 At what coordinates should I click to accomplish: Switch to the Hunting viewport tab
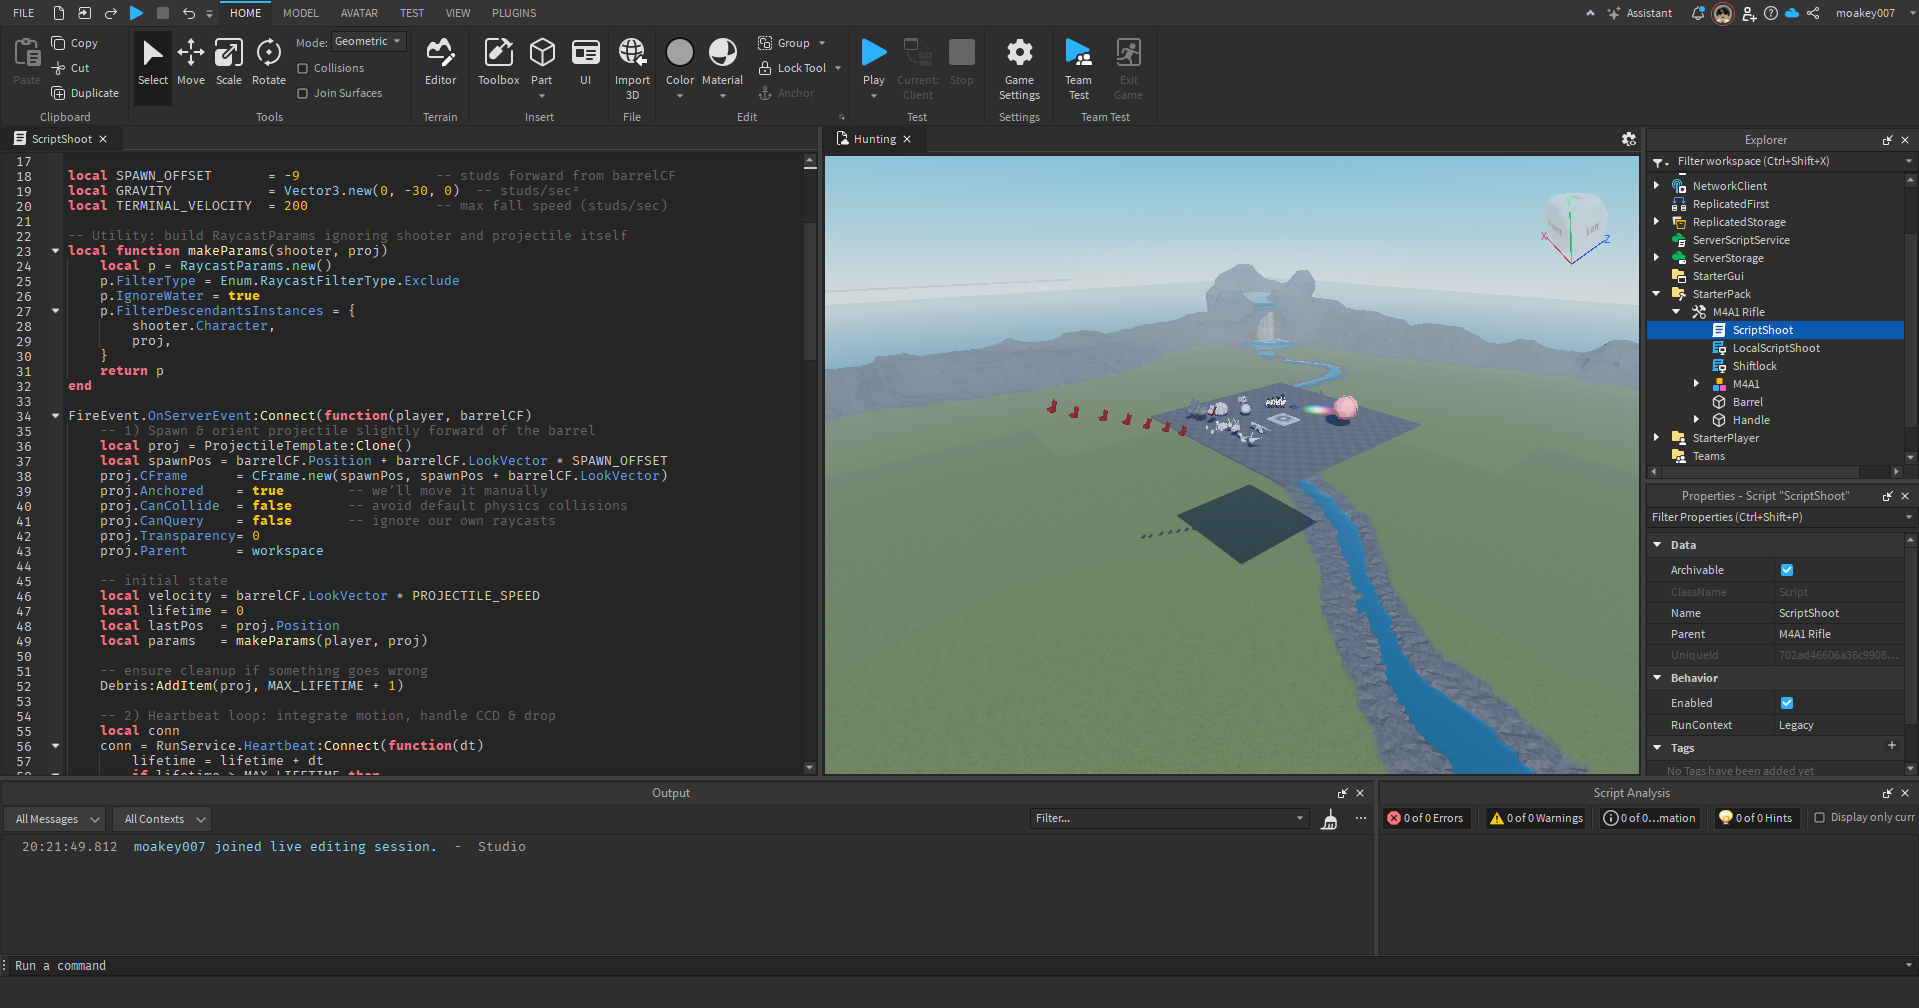click(874, 139)
